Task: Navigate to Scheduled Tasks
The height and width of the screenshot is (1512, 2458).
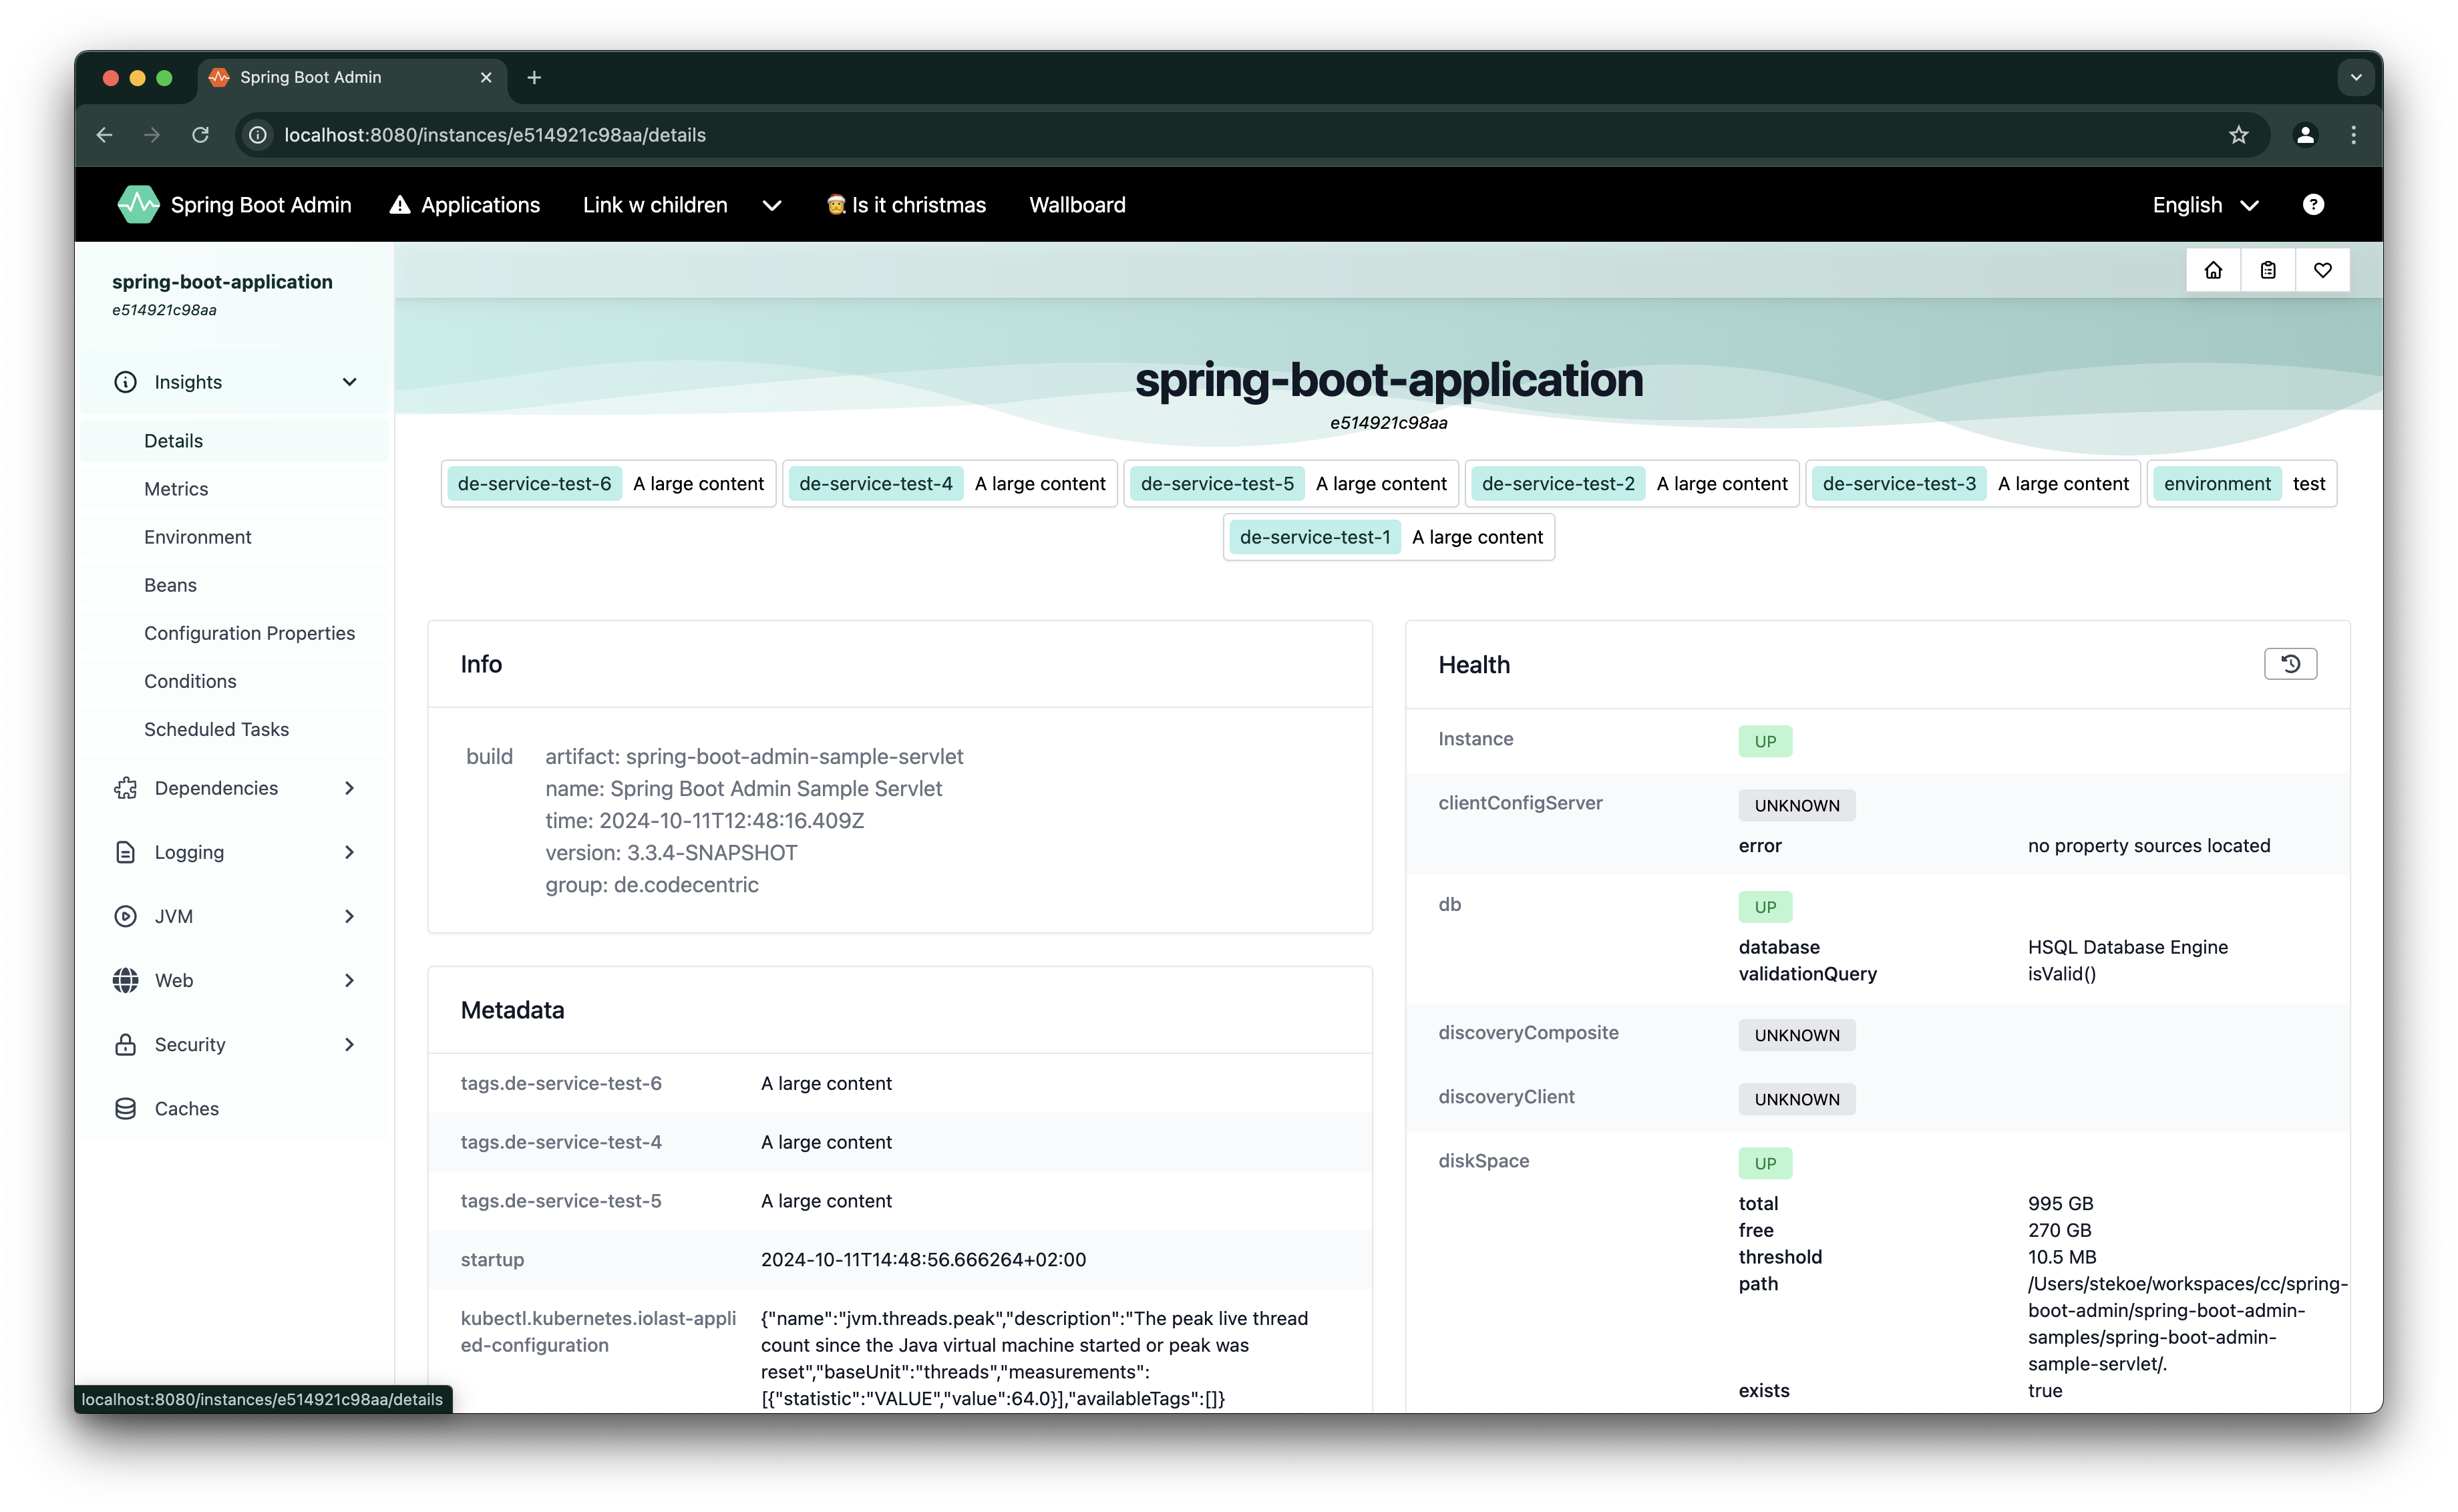Action: pyautogui.click(x=216, y=729)
